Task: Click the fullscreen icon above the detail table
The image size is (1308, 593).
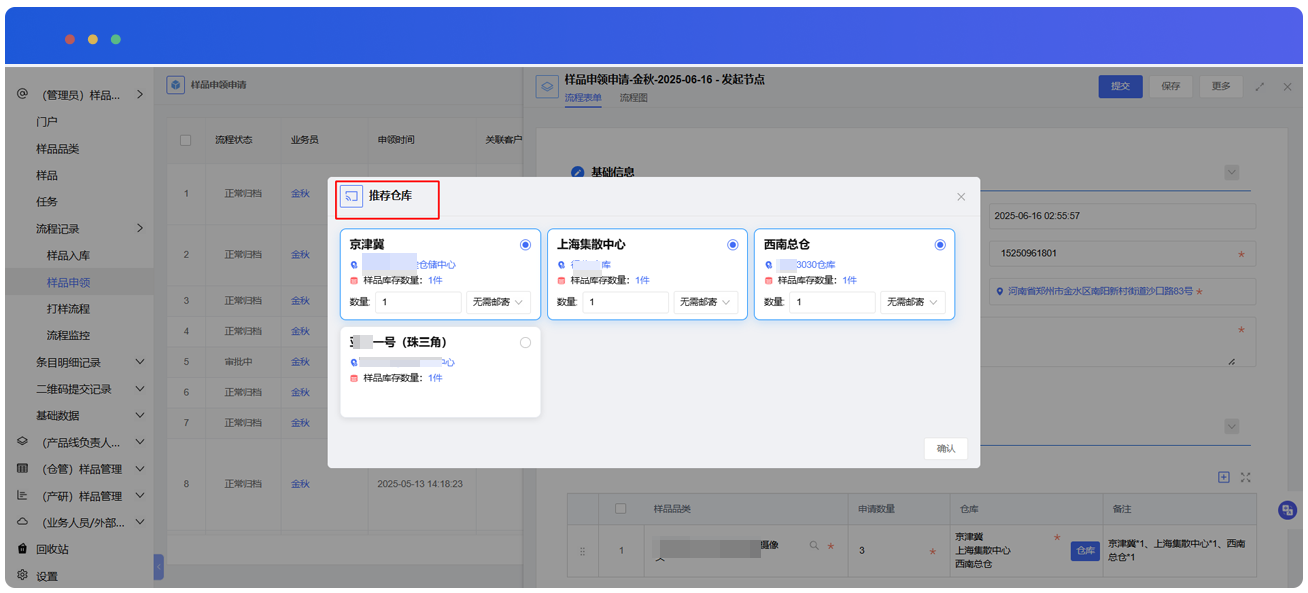Action: (x=1245, y=477)
